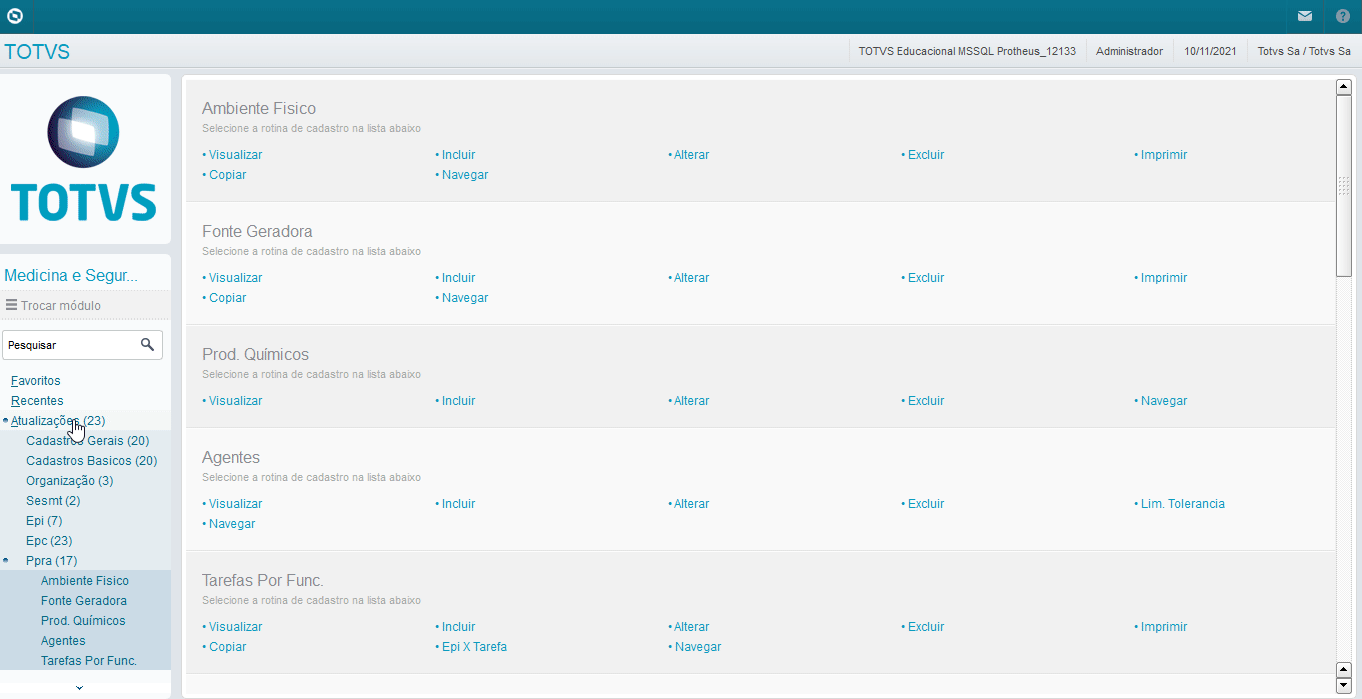Select Prod. Químicos in side tree
Viewport: 1362px width, 699px height.
click(x=83, y=621)
